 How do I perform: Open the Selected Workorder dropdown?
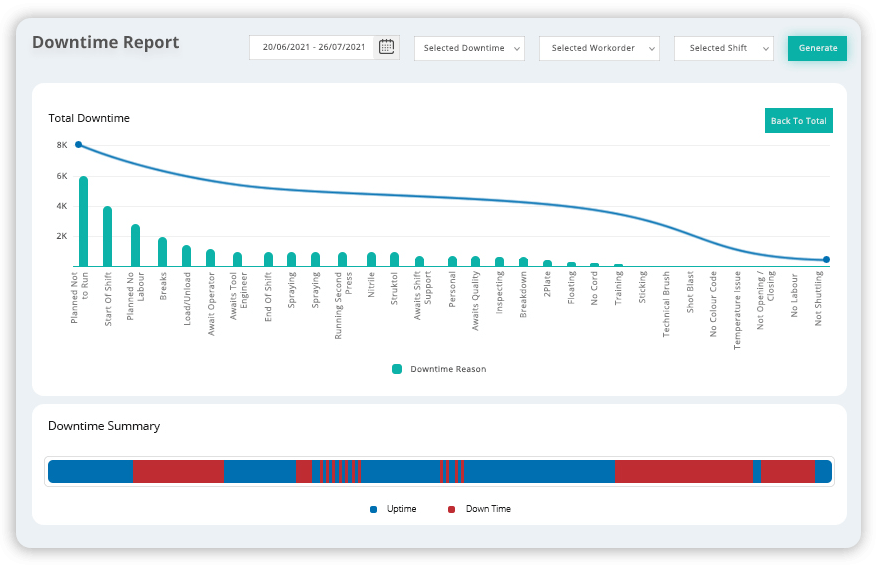[x=599, y=48]
